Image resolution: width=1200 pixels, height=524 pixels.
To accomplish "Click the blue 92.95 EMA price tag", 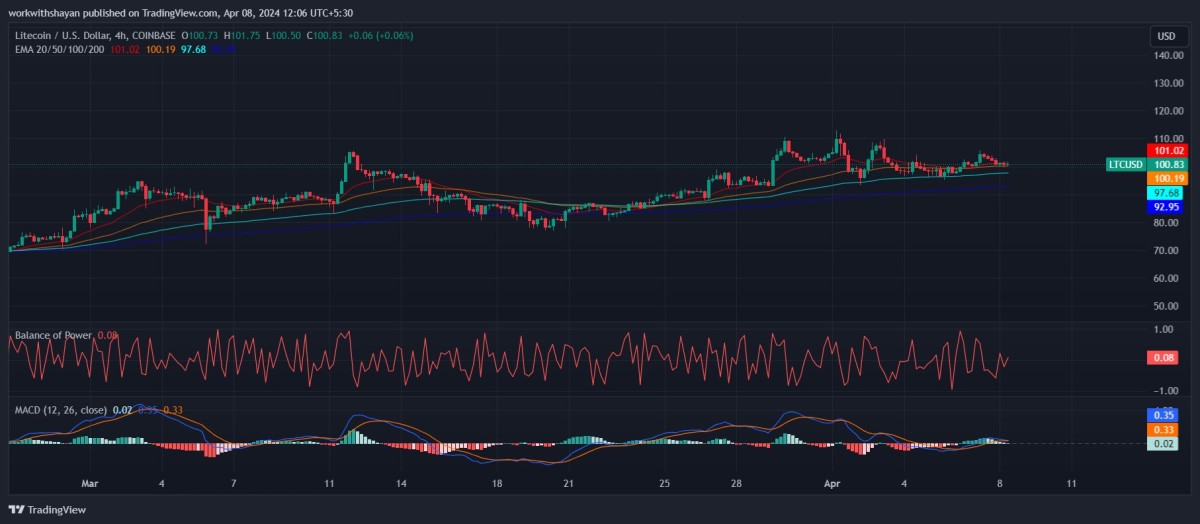I will point(1166,207).
